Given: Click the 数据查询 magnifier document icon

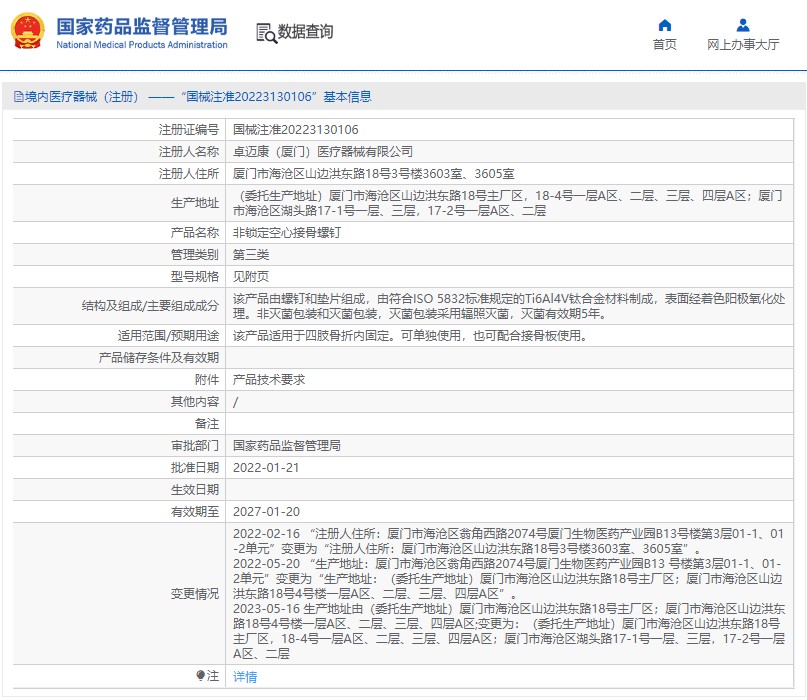Looking at the screenshot, I should click(x=265, y=33).
